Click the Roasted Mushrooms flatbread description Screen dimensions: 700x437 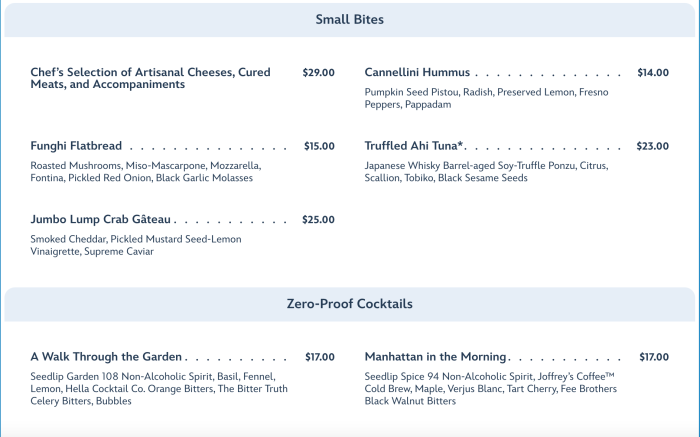(146, 172)
